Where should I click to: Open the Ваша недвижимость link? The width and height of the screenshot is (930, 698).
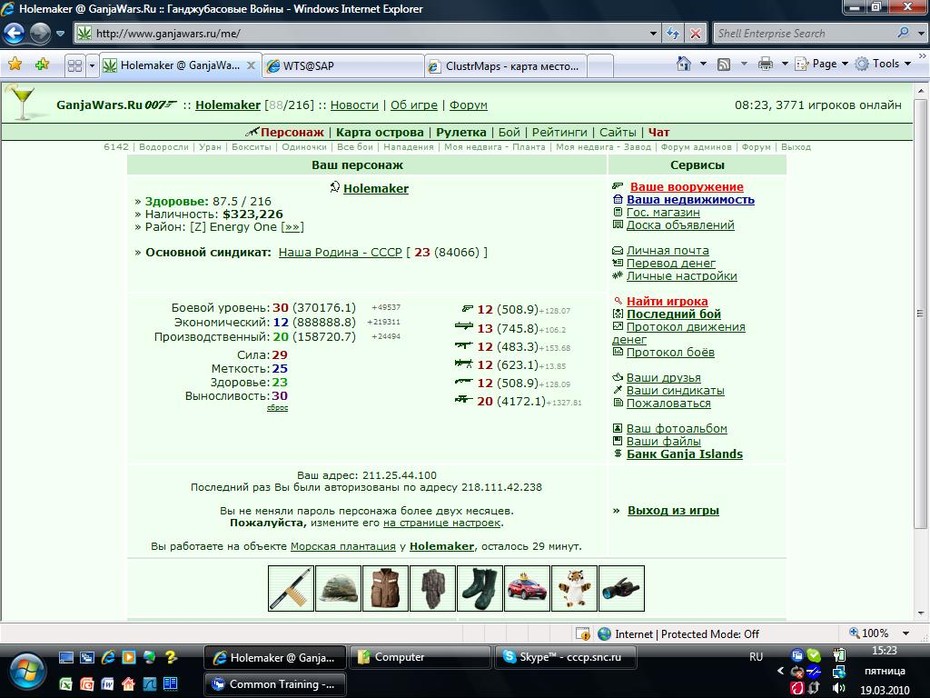pos(690,200)
